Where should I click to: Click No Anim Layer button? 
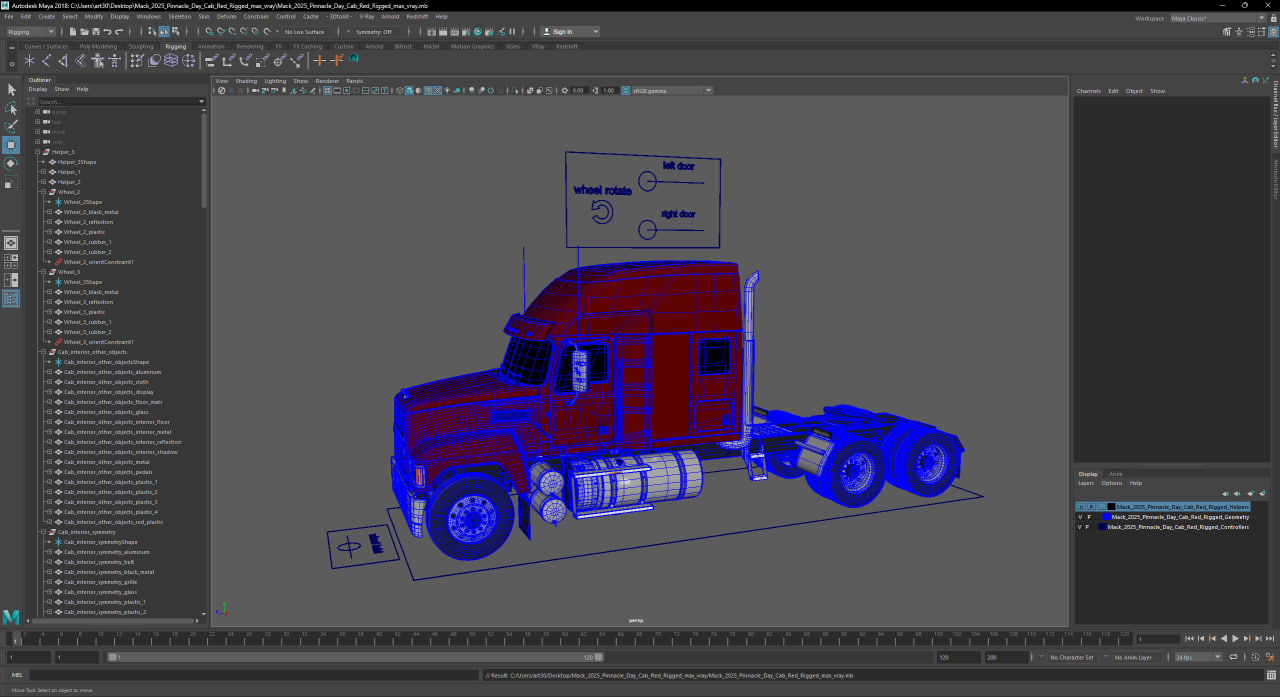[1137, 657]
